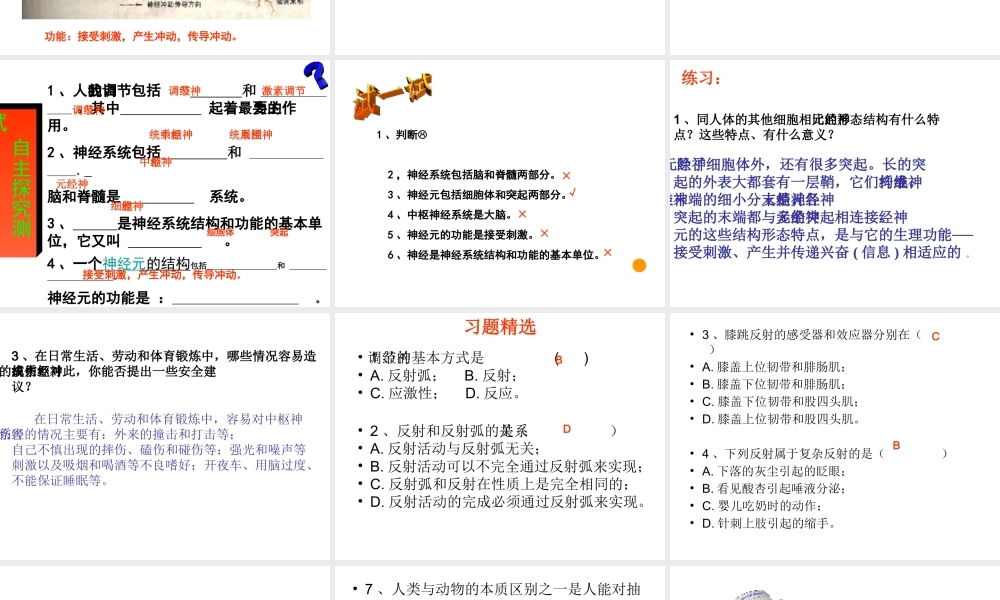Image resolution: width=1000 pixels, height=600 pixels.
Task: Select statement 6、神经是神经系统结构和功能的基本单位
Action: (x=493, y=254)
